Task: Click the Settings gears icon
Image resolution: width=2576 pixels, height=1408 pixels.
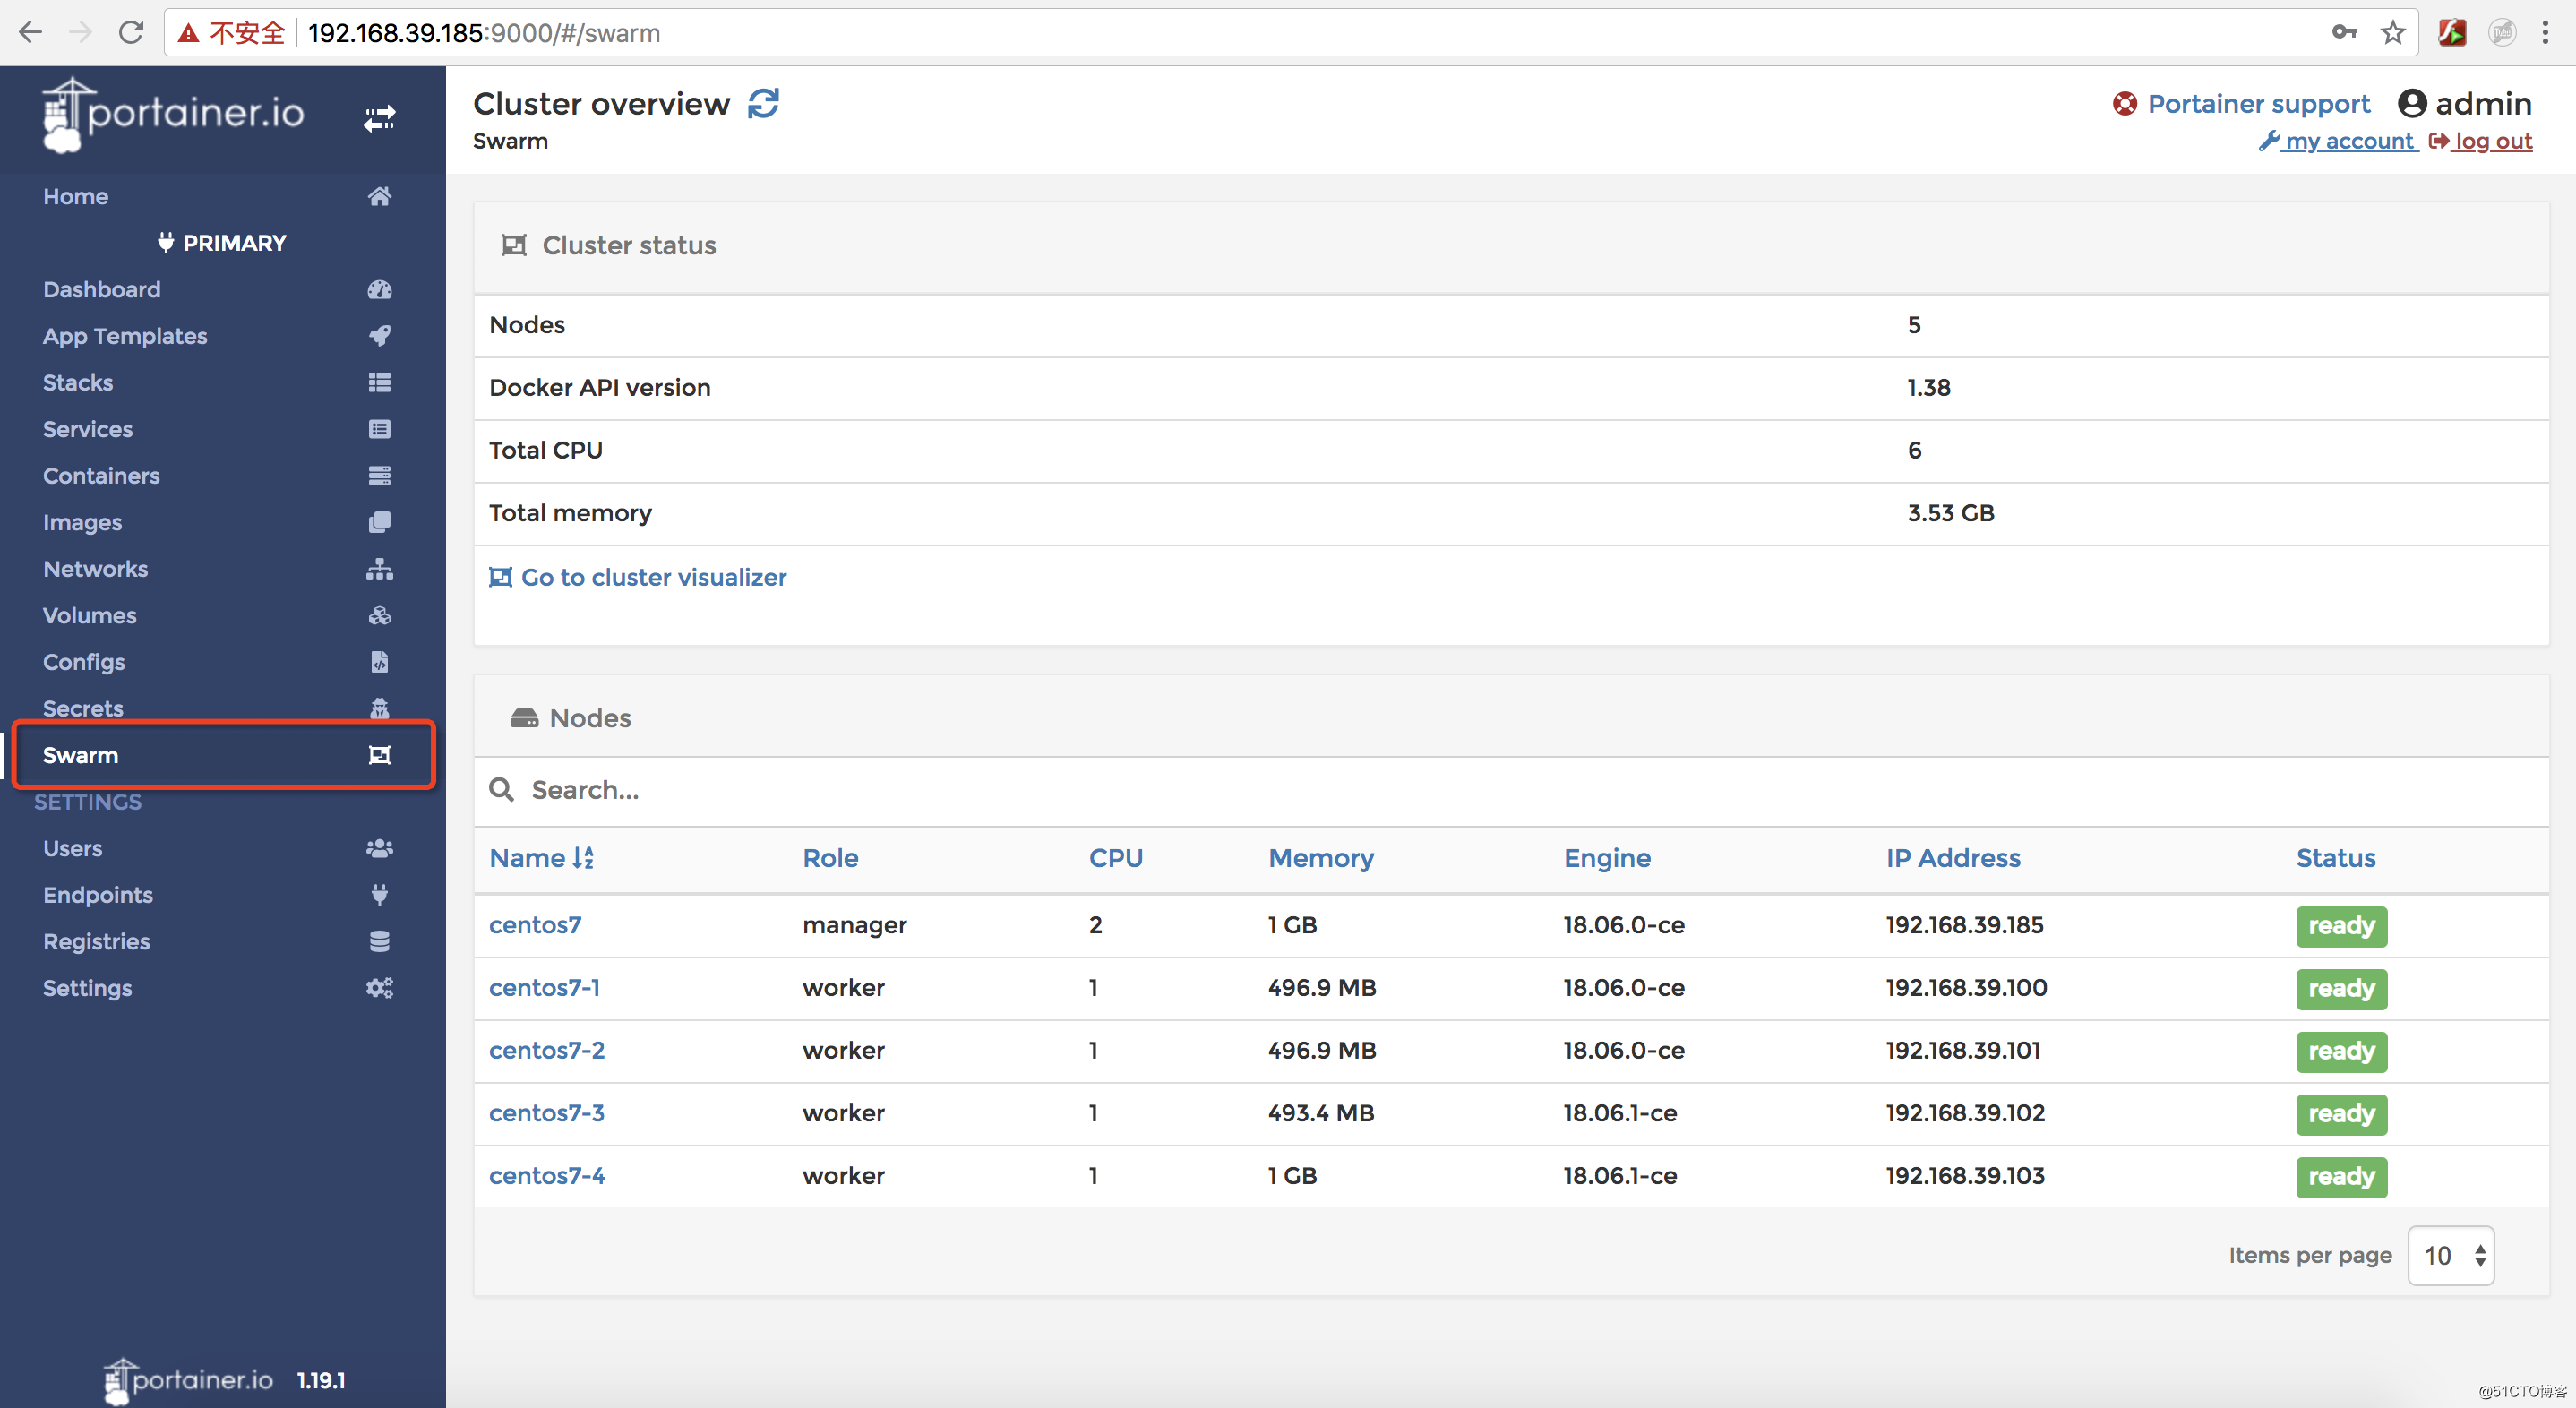Action: click(379, 988)
